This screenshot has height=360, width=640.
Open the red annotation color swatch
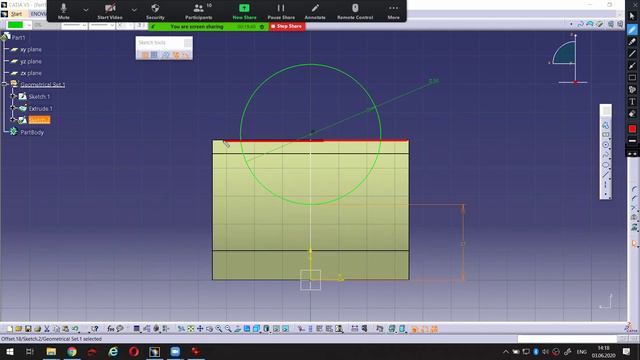click(x=632, y=129)
